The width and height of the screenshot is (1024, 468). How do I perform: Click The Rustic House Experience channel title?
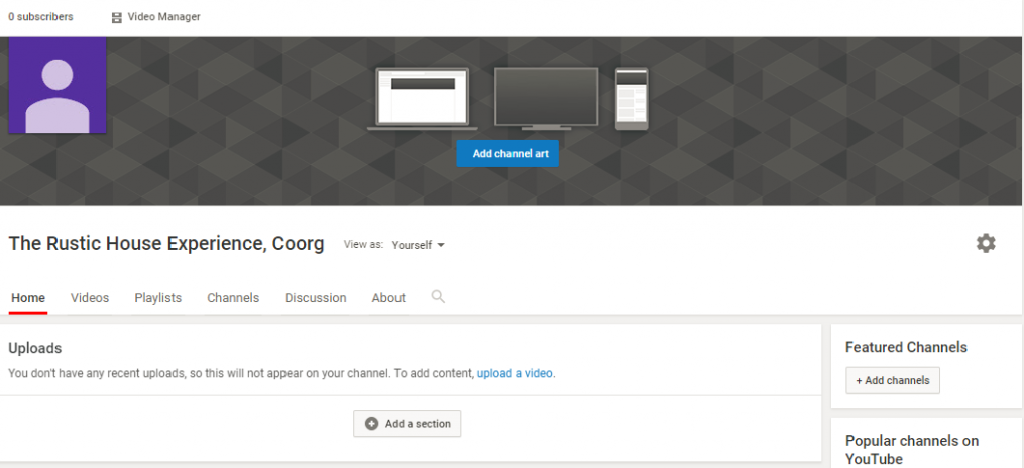[166, 244]
